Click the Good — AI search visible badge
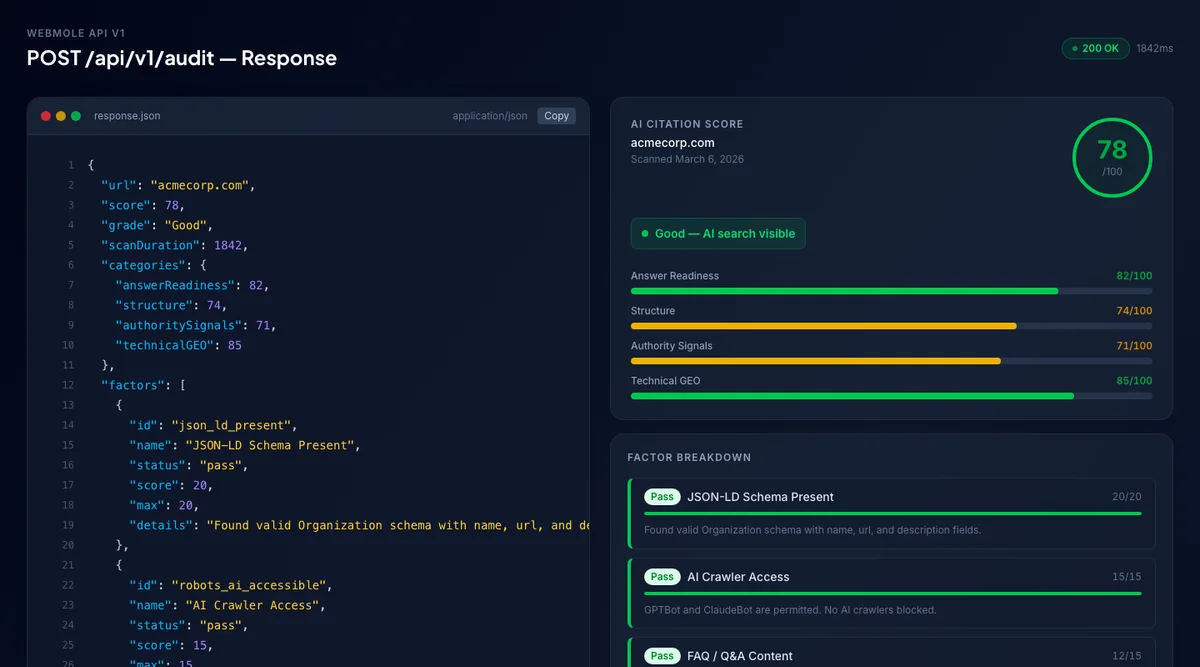The height and width of the screenshot is (667, 1200). [718, 233]
